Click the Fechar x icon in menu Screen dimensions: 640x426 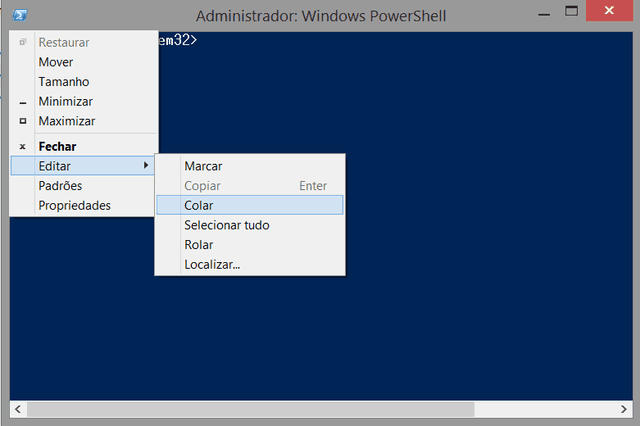[23, 146]
